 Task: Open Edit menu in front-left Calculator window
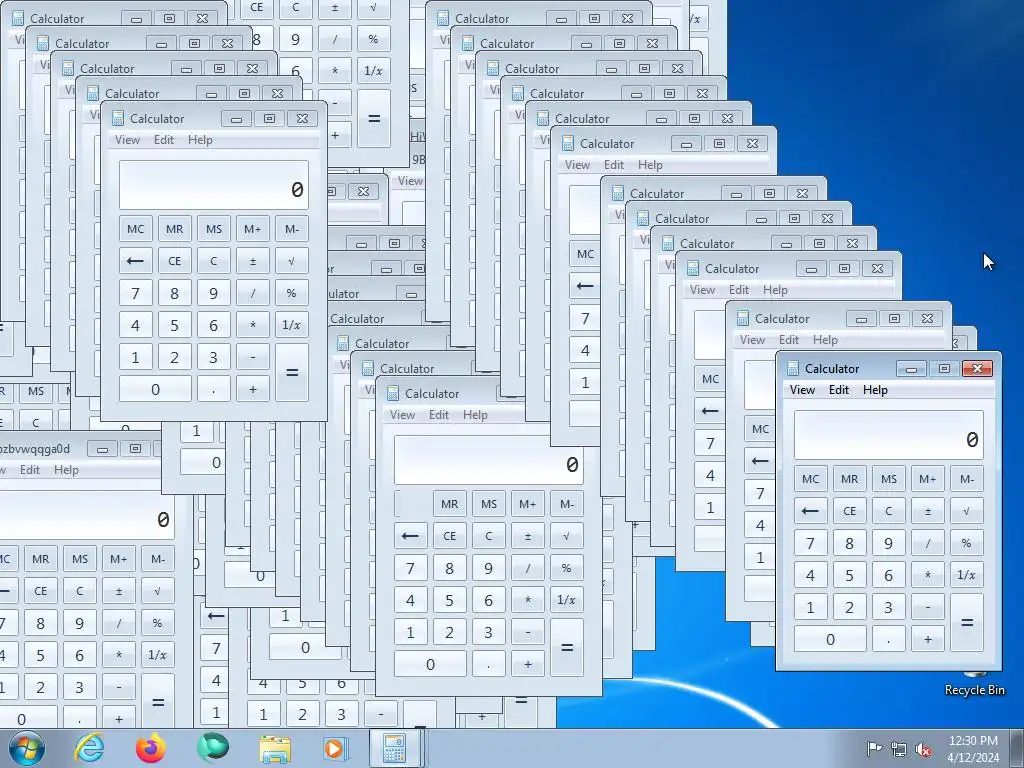(164, 140)
